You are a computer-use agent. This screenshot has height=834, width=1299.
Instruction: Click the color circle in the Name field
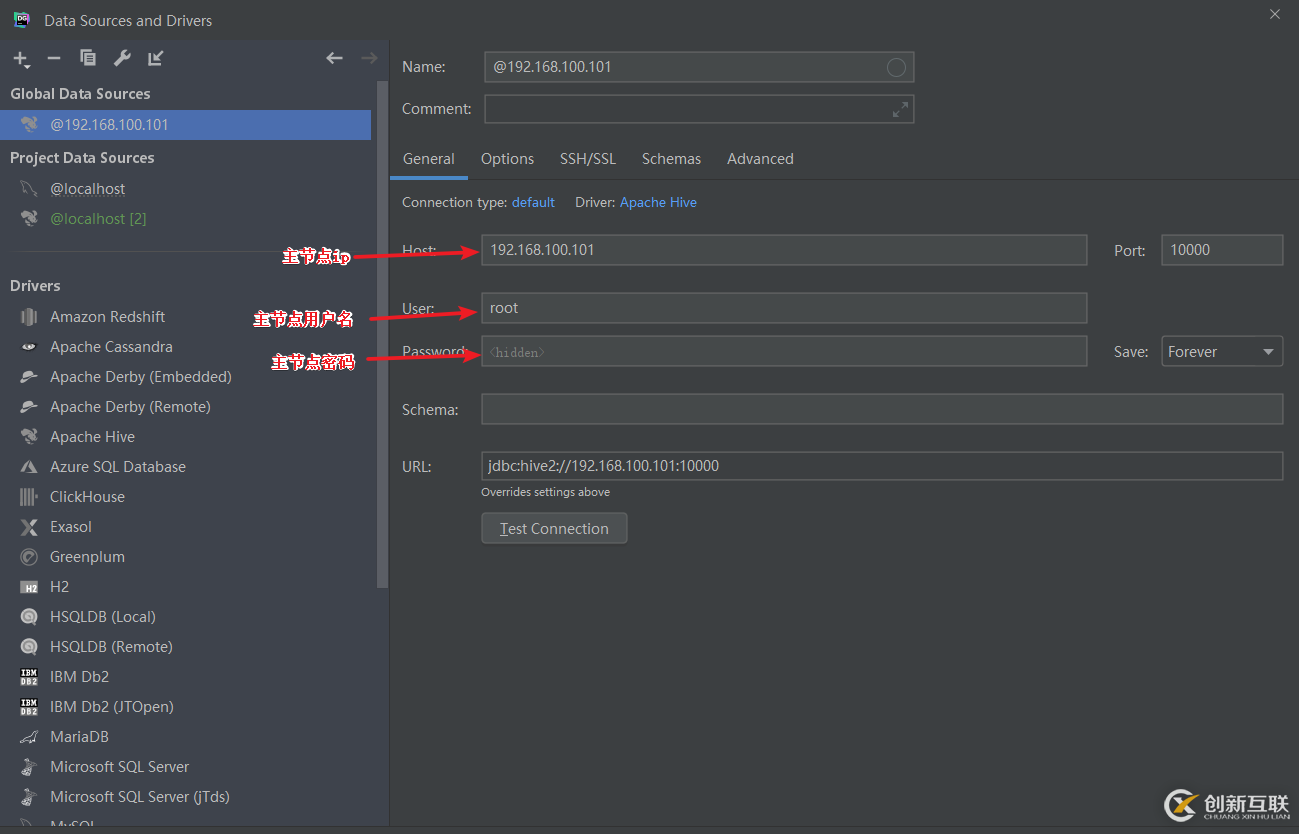896,67
